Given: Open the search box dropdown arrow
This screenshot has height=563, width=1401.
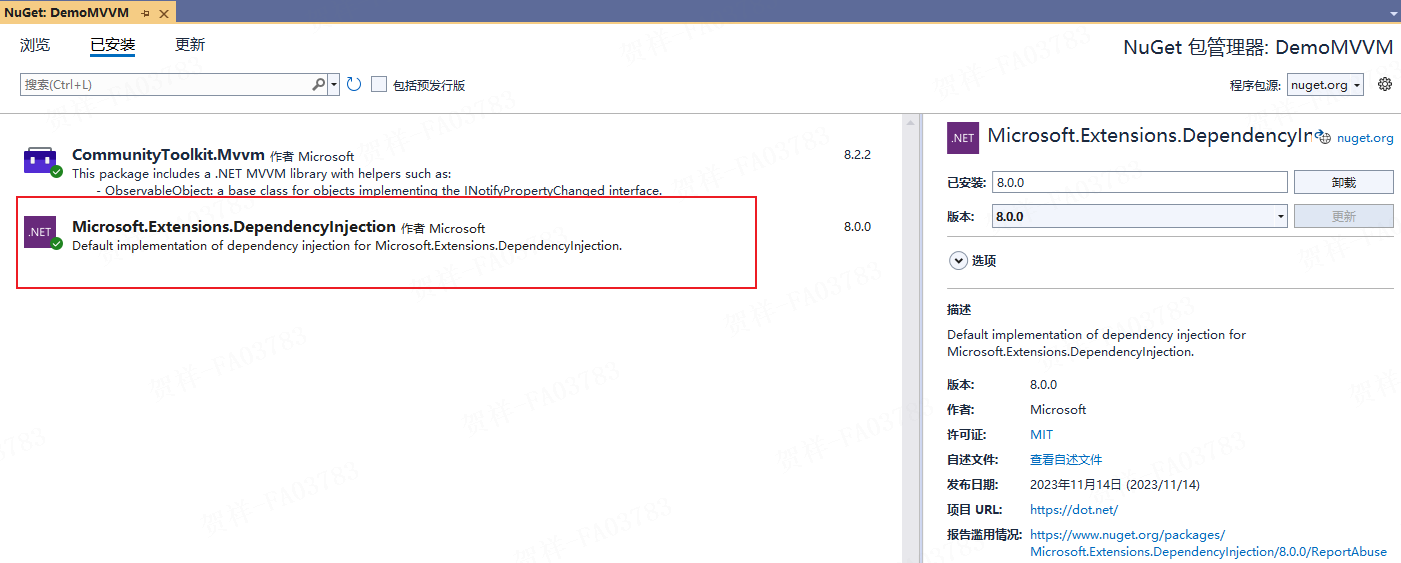Looking at the screenshot, I should click(x=334, y=85).
